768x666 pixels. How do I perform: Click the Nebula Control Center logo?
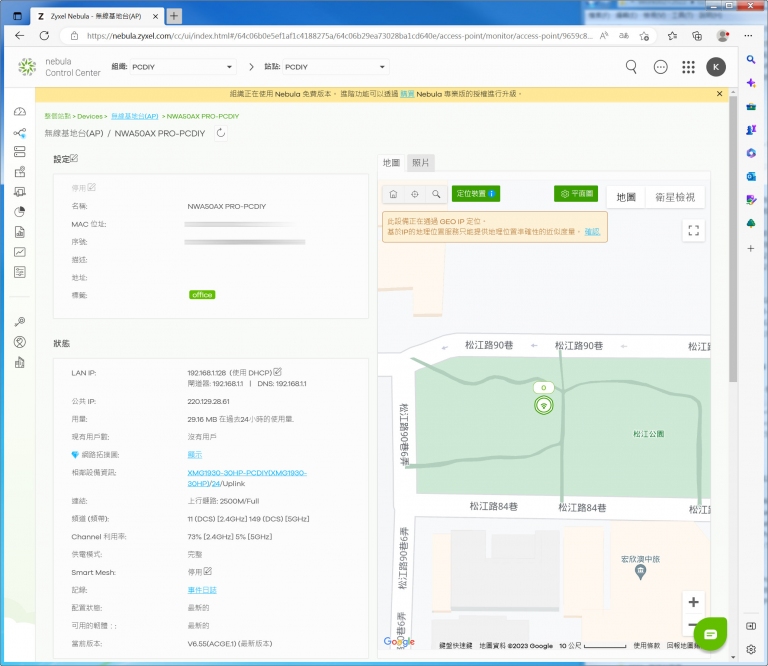point(59,67)
